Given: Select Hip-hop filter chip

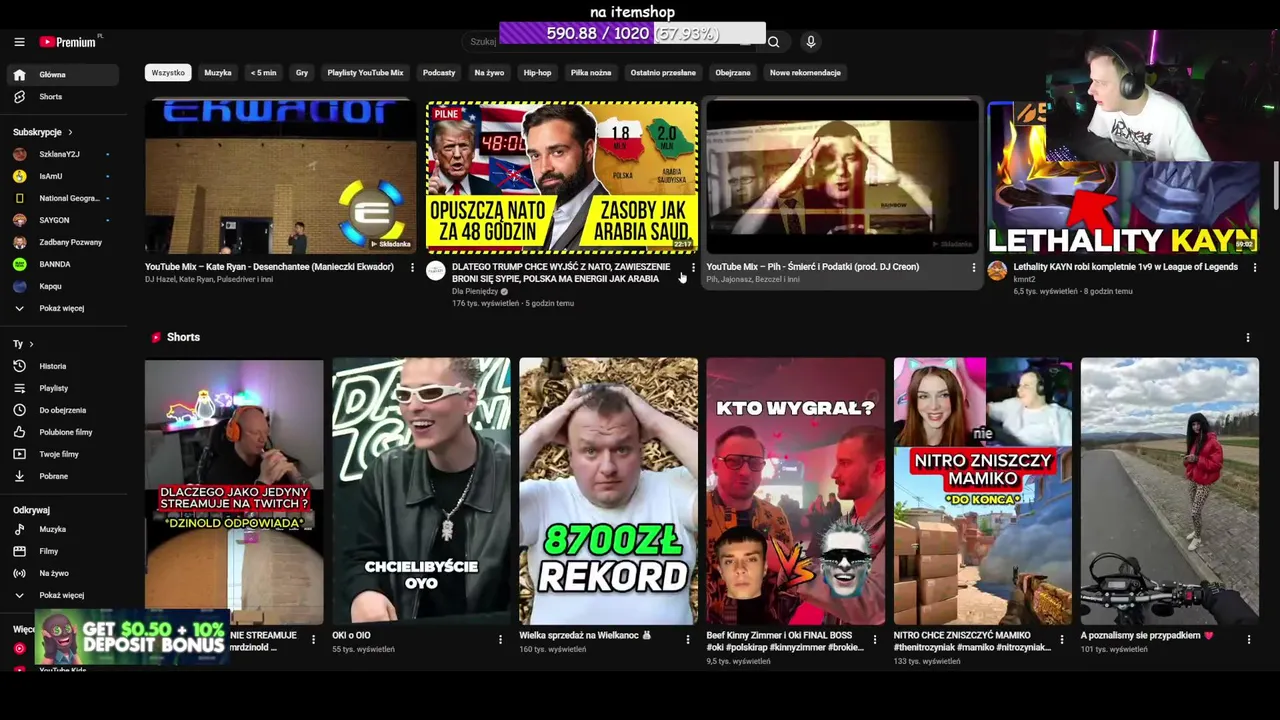Looking at the screenshot, I should [x=537, y=73].
